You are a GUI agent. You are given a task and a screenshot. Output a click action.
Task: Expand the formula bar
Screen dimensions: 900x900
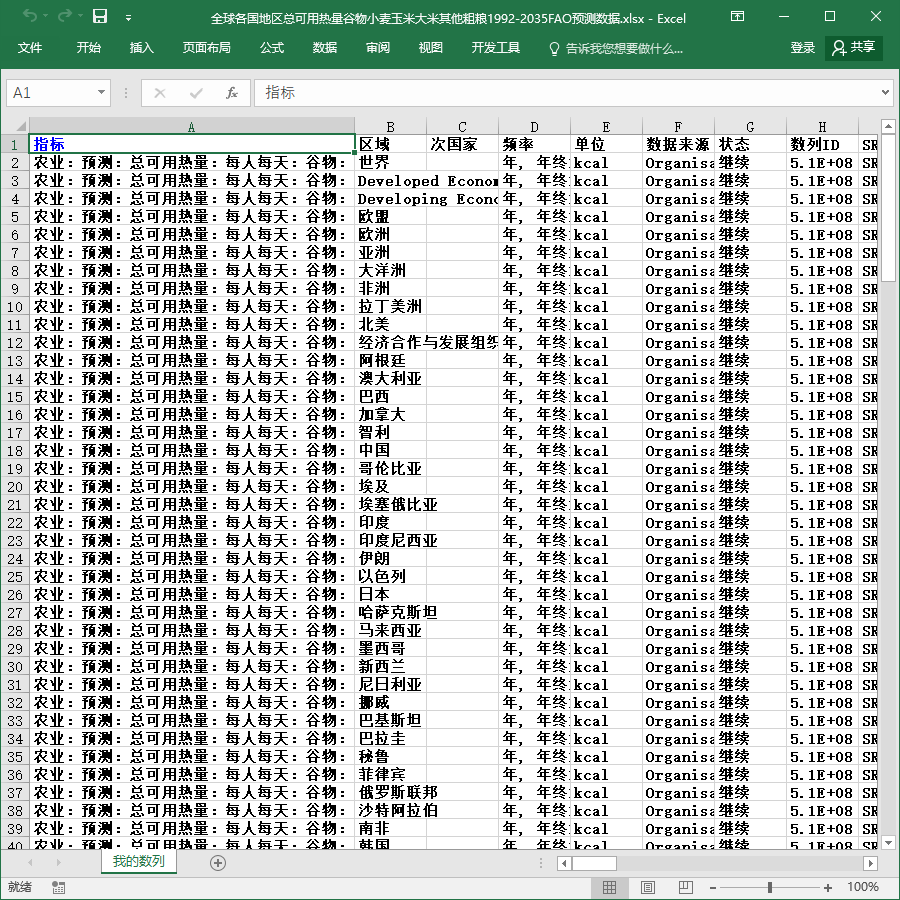point(885,92)
